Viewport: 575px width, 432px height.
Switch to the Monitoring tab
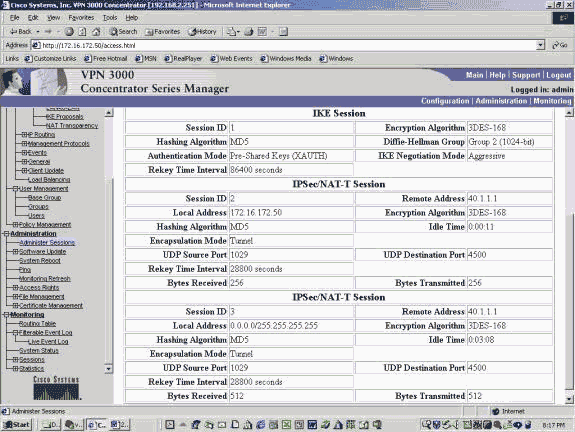[552, 101]
